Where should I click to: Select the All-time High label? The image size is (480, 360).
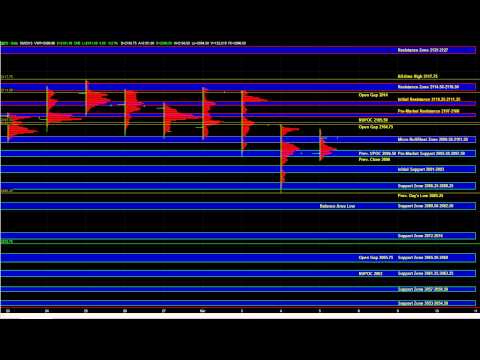pyautogui.click(x=417, y=76)
